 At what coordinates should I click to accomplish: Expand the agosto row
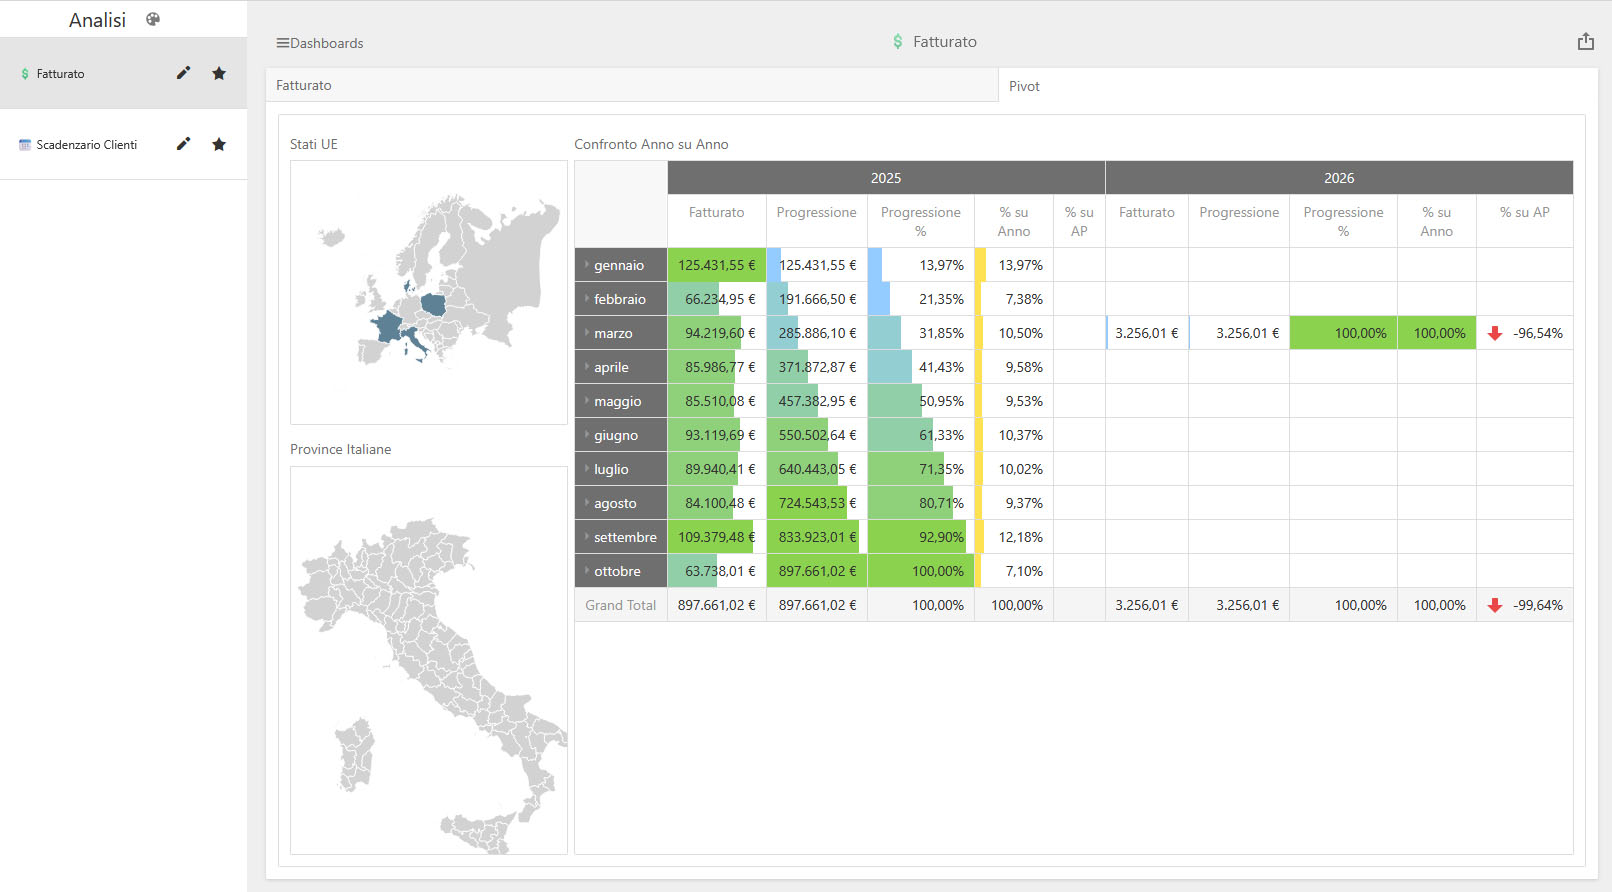coord(586,503)
